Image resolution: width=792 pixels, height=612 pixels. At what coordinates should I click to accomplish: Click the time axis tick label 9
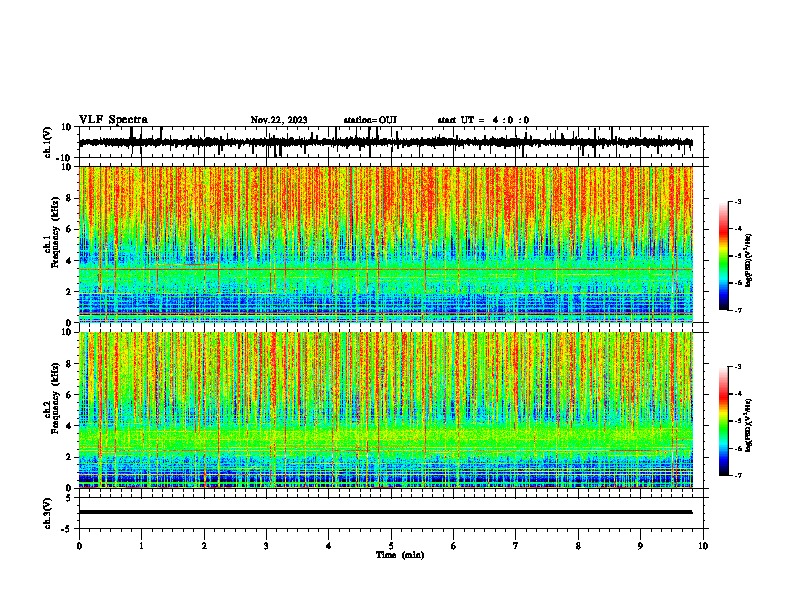640,546
